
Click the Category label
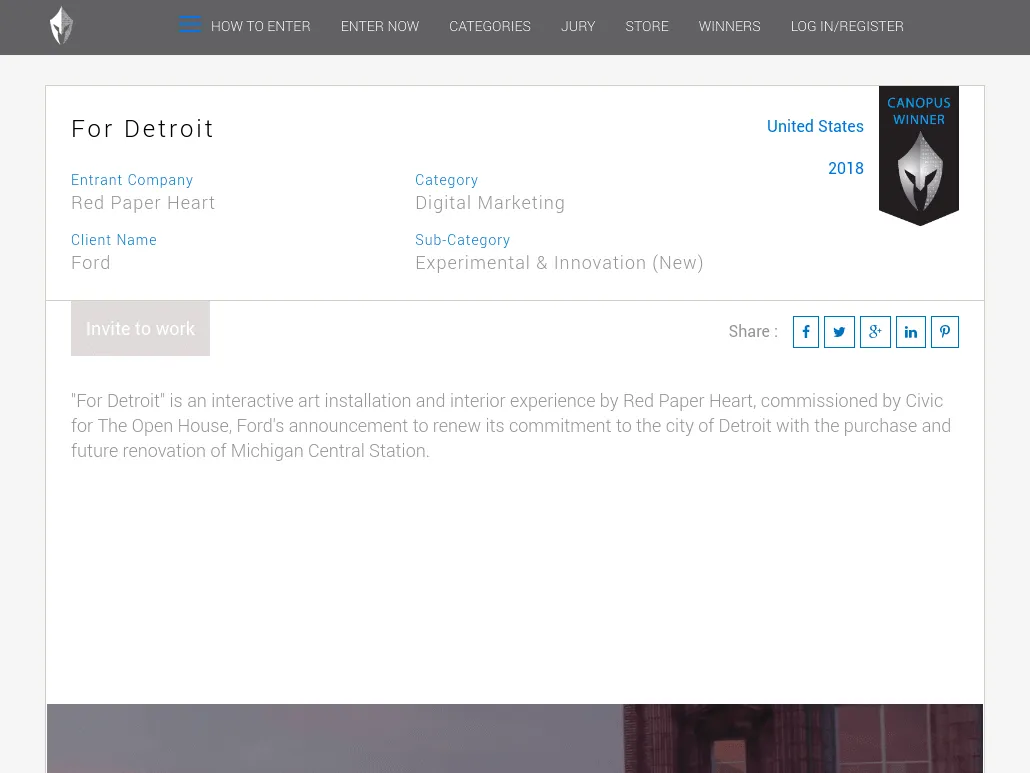[x=447, y=180]
